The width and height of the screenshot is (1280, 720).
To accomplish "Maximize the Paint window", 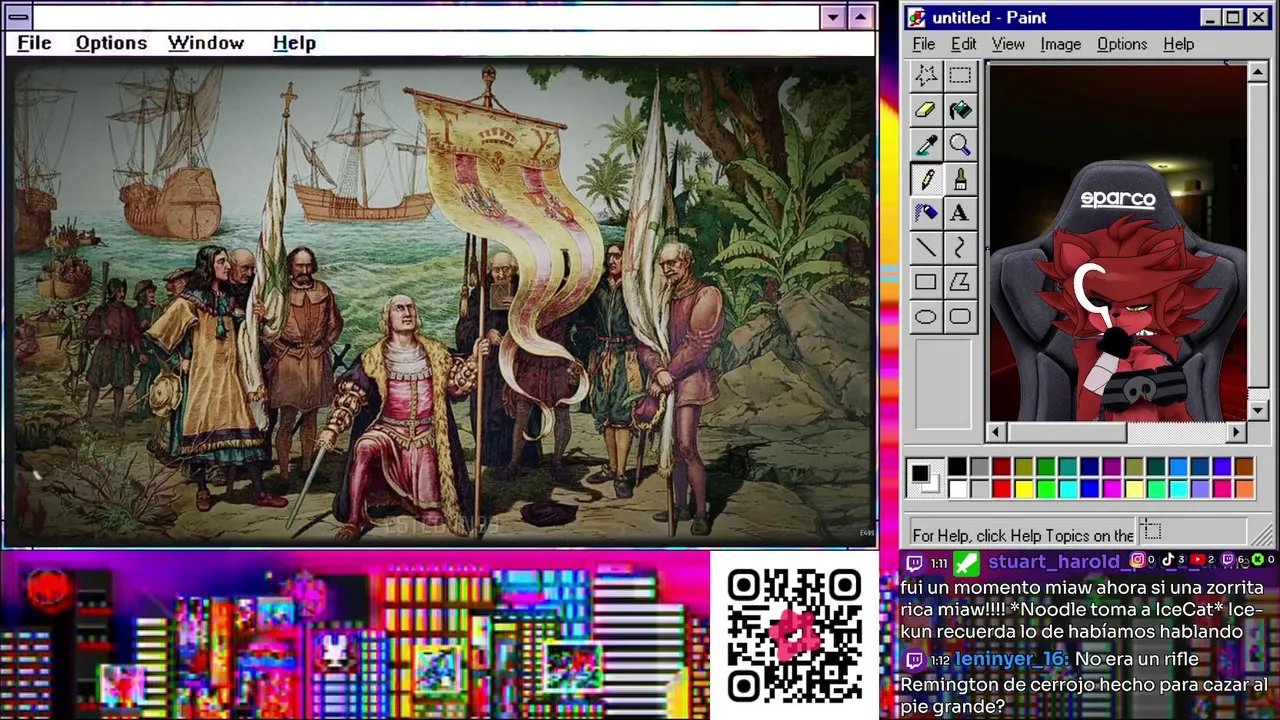I will [x=1232, y=17].
